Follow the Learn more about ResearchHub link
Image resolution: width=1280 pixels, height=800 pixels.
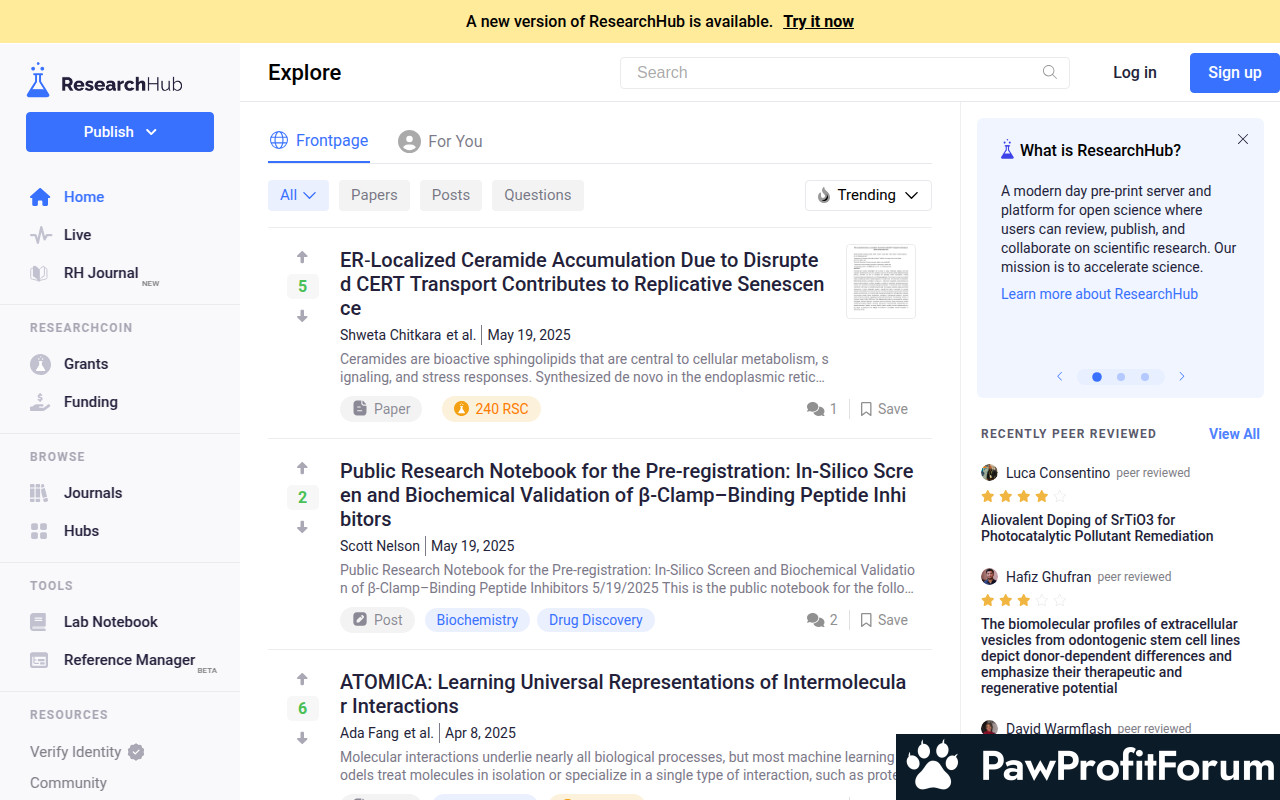click(x=1099, y=294)
